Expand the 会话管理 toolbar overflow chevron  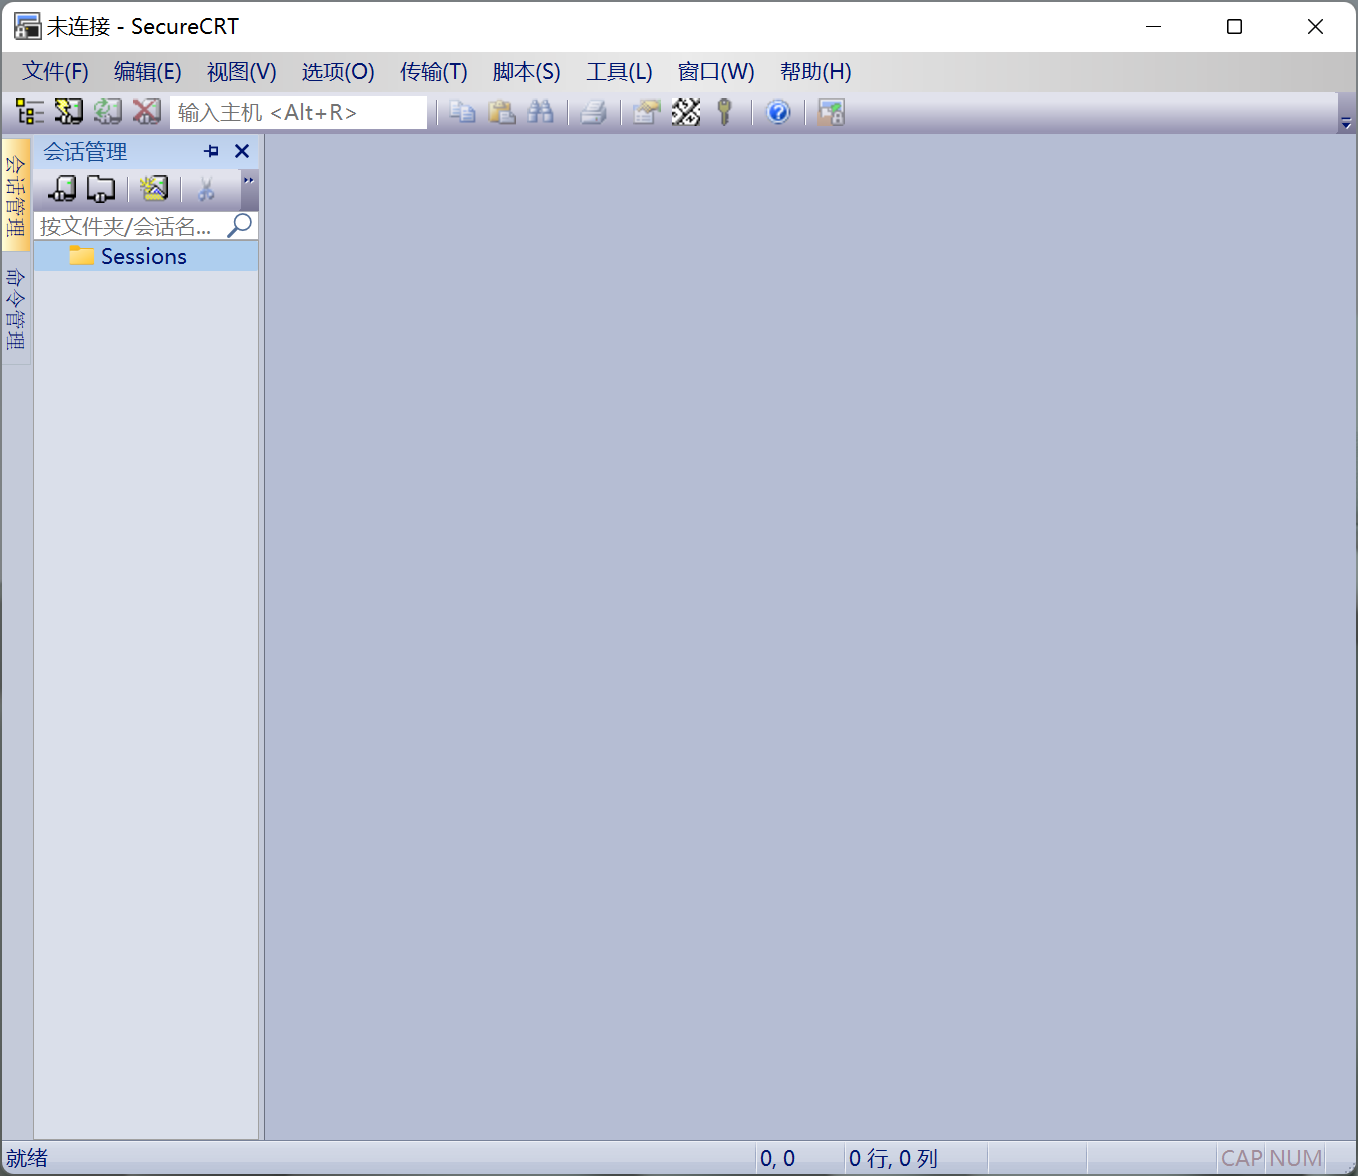249,181
